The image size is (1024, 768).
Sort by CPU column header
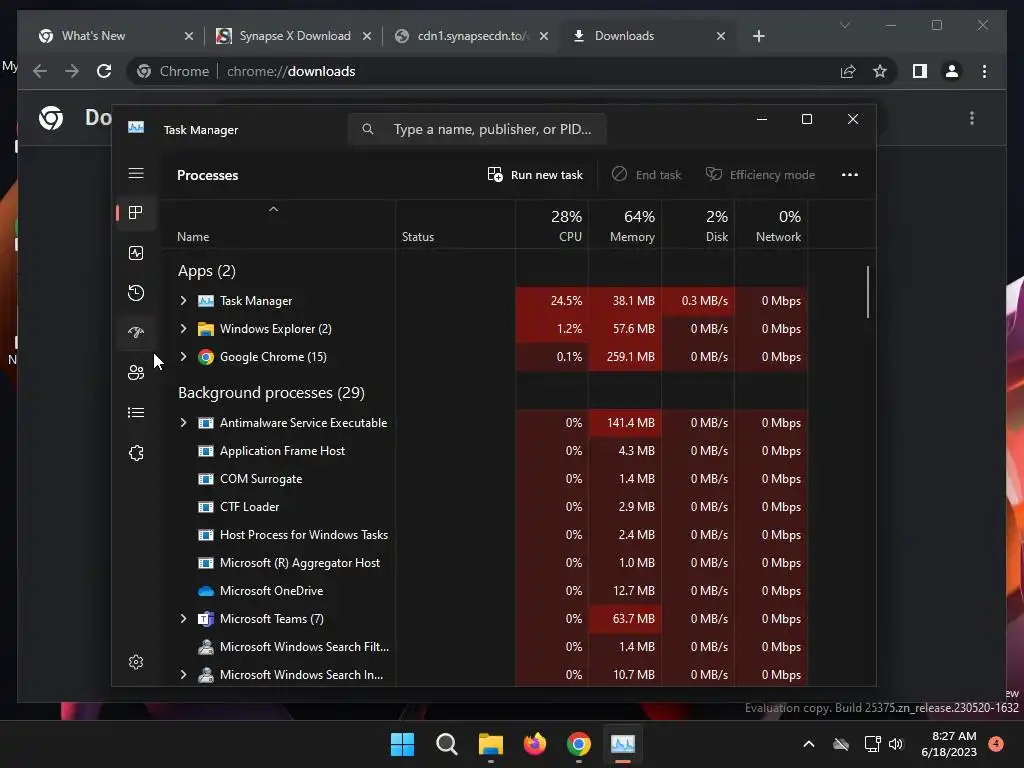click(x=552, y=225)
